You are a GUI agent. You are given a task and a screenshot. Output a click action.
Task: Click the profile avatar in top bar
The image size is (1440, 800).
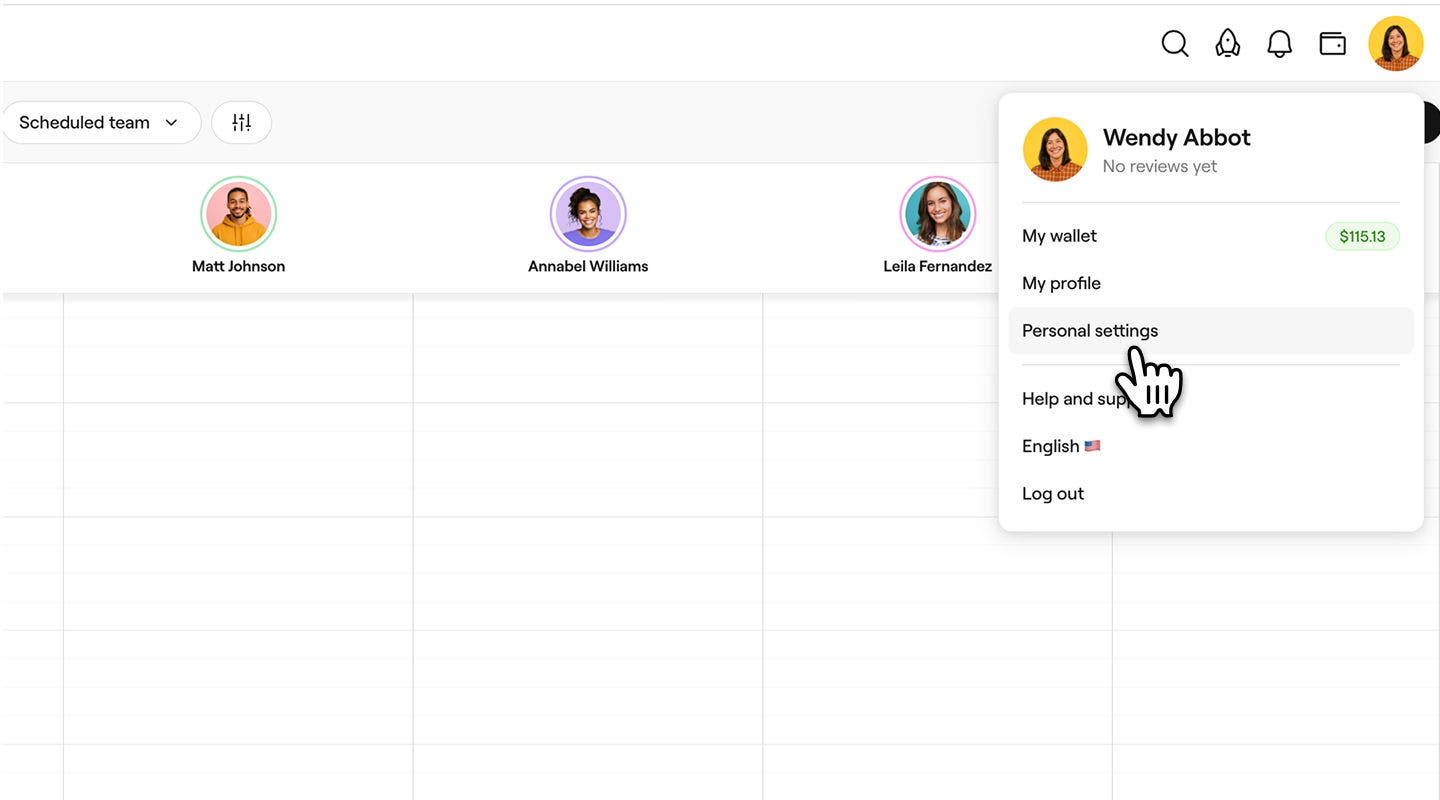pos(1395,44)
